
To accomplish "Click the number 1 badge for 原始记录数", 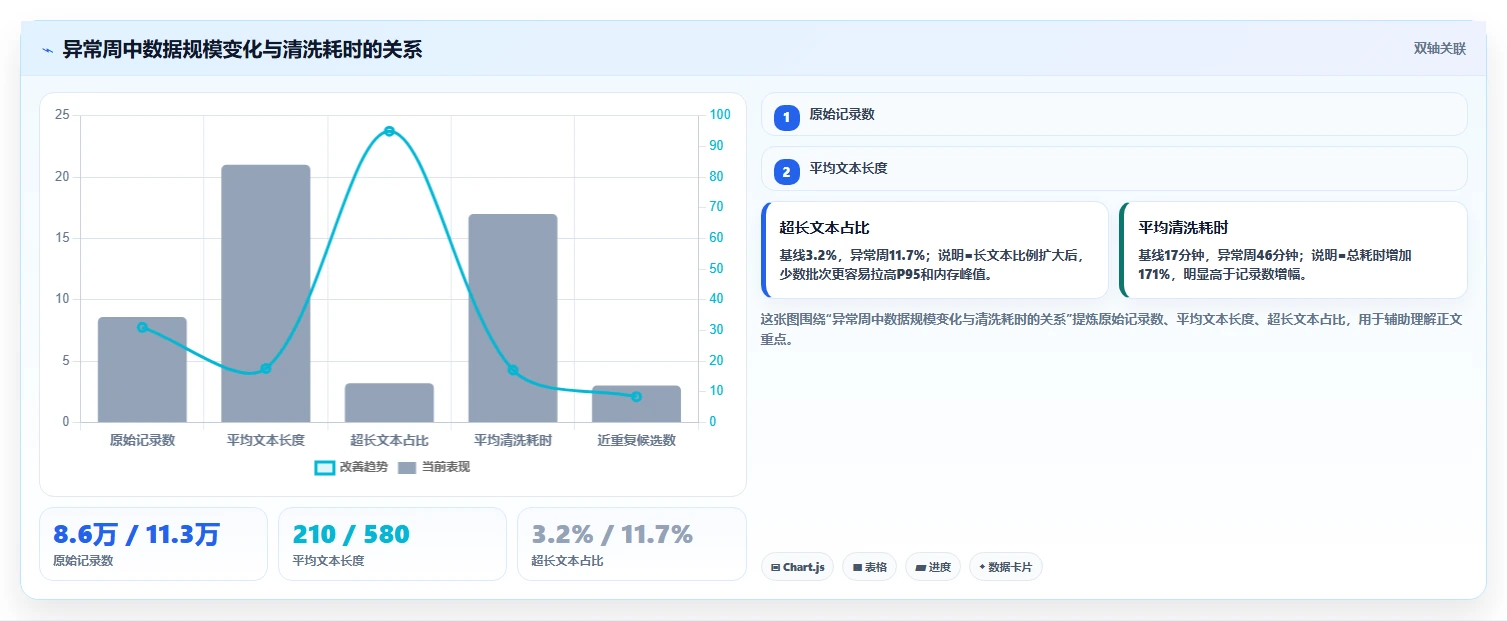I will (x=786, y=117).
